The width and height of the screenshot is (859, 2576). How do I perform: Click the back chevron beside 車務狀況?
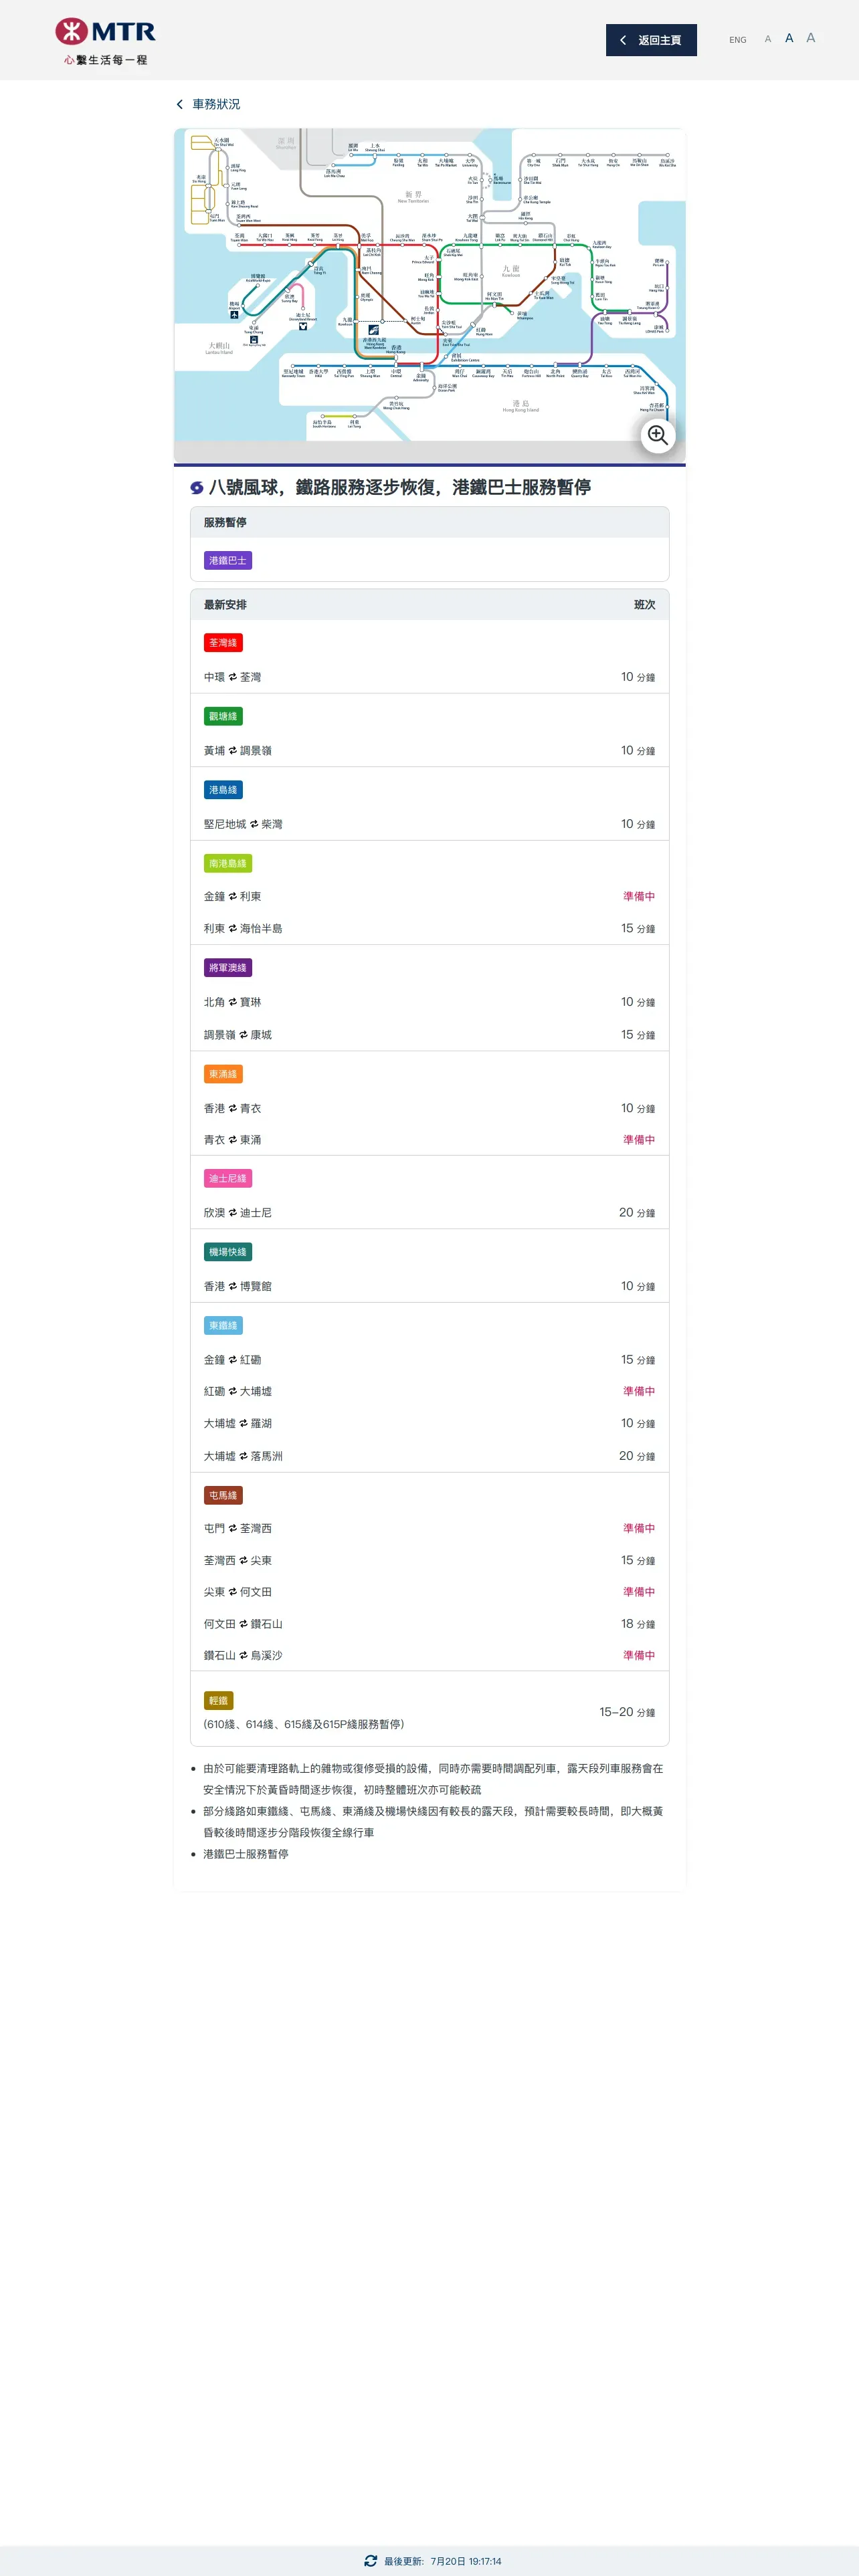point(180,104)
